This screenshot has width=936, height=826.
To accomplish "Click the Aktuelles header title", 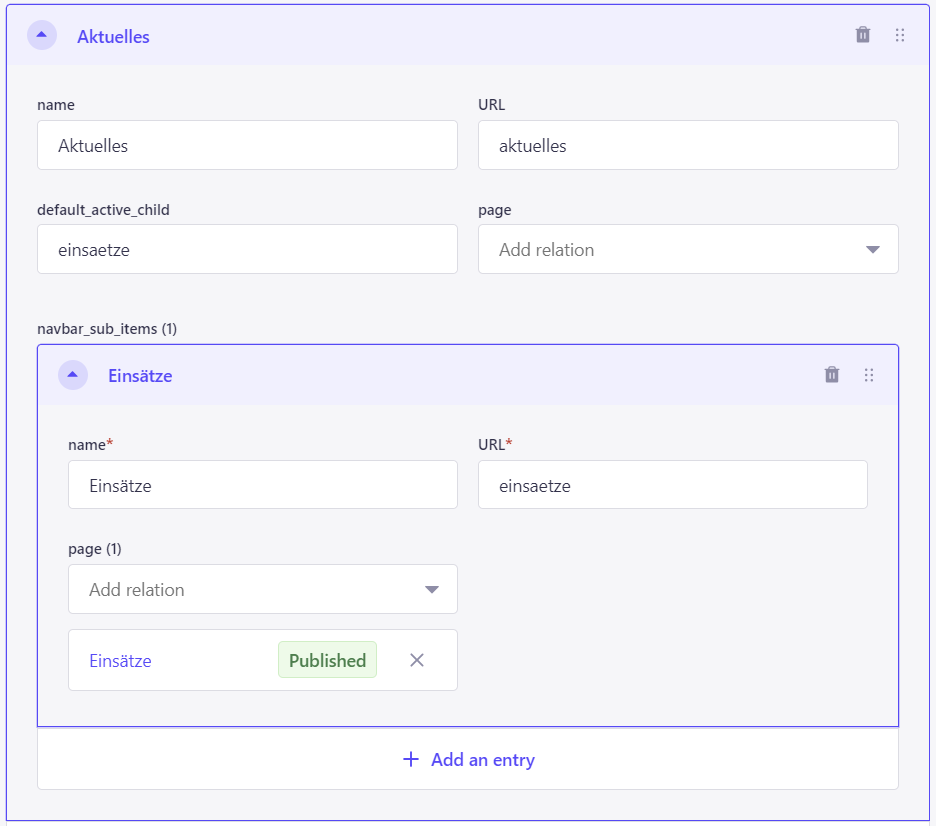I will tap(113, 37).
